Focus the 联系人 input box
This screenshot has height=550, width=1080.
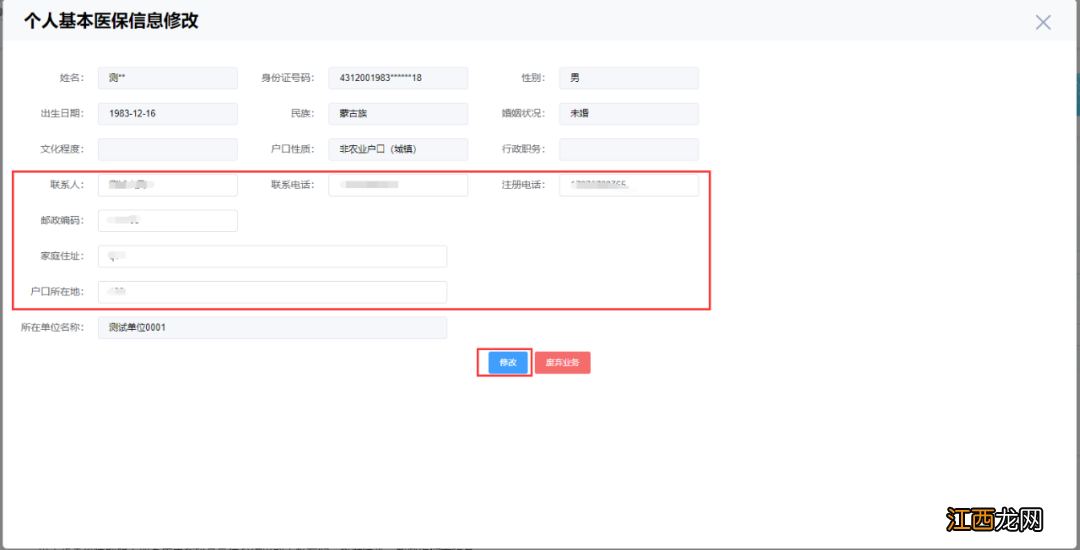point(168,185)
